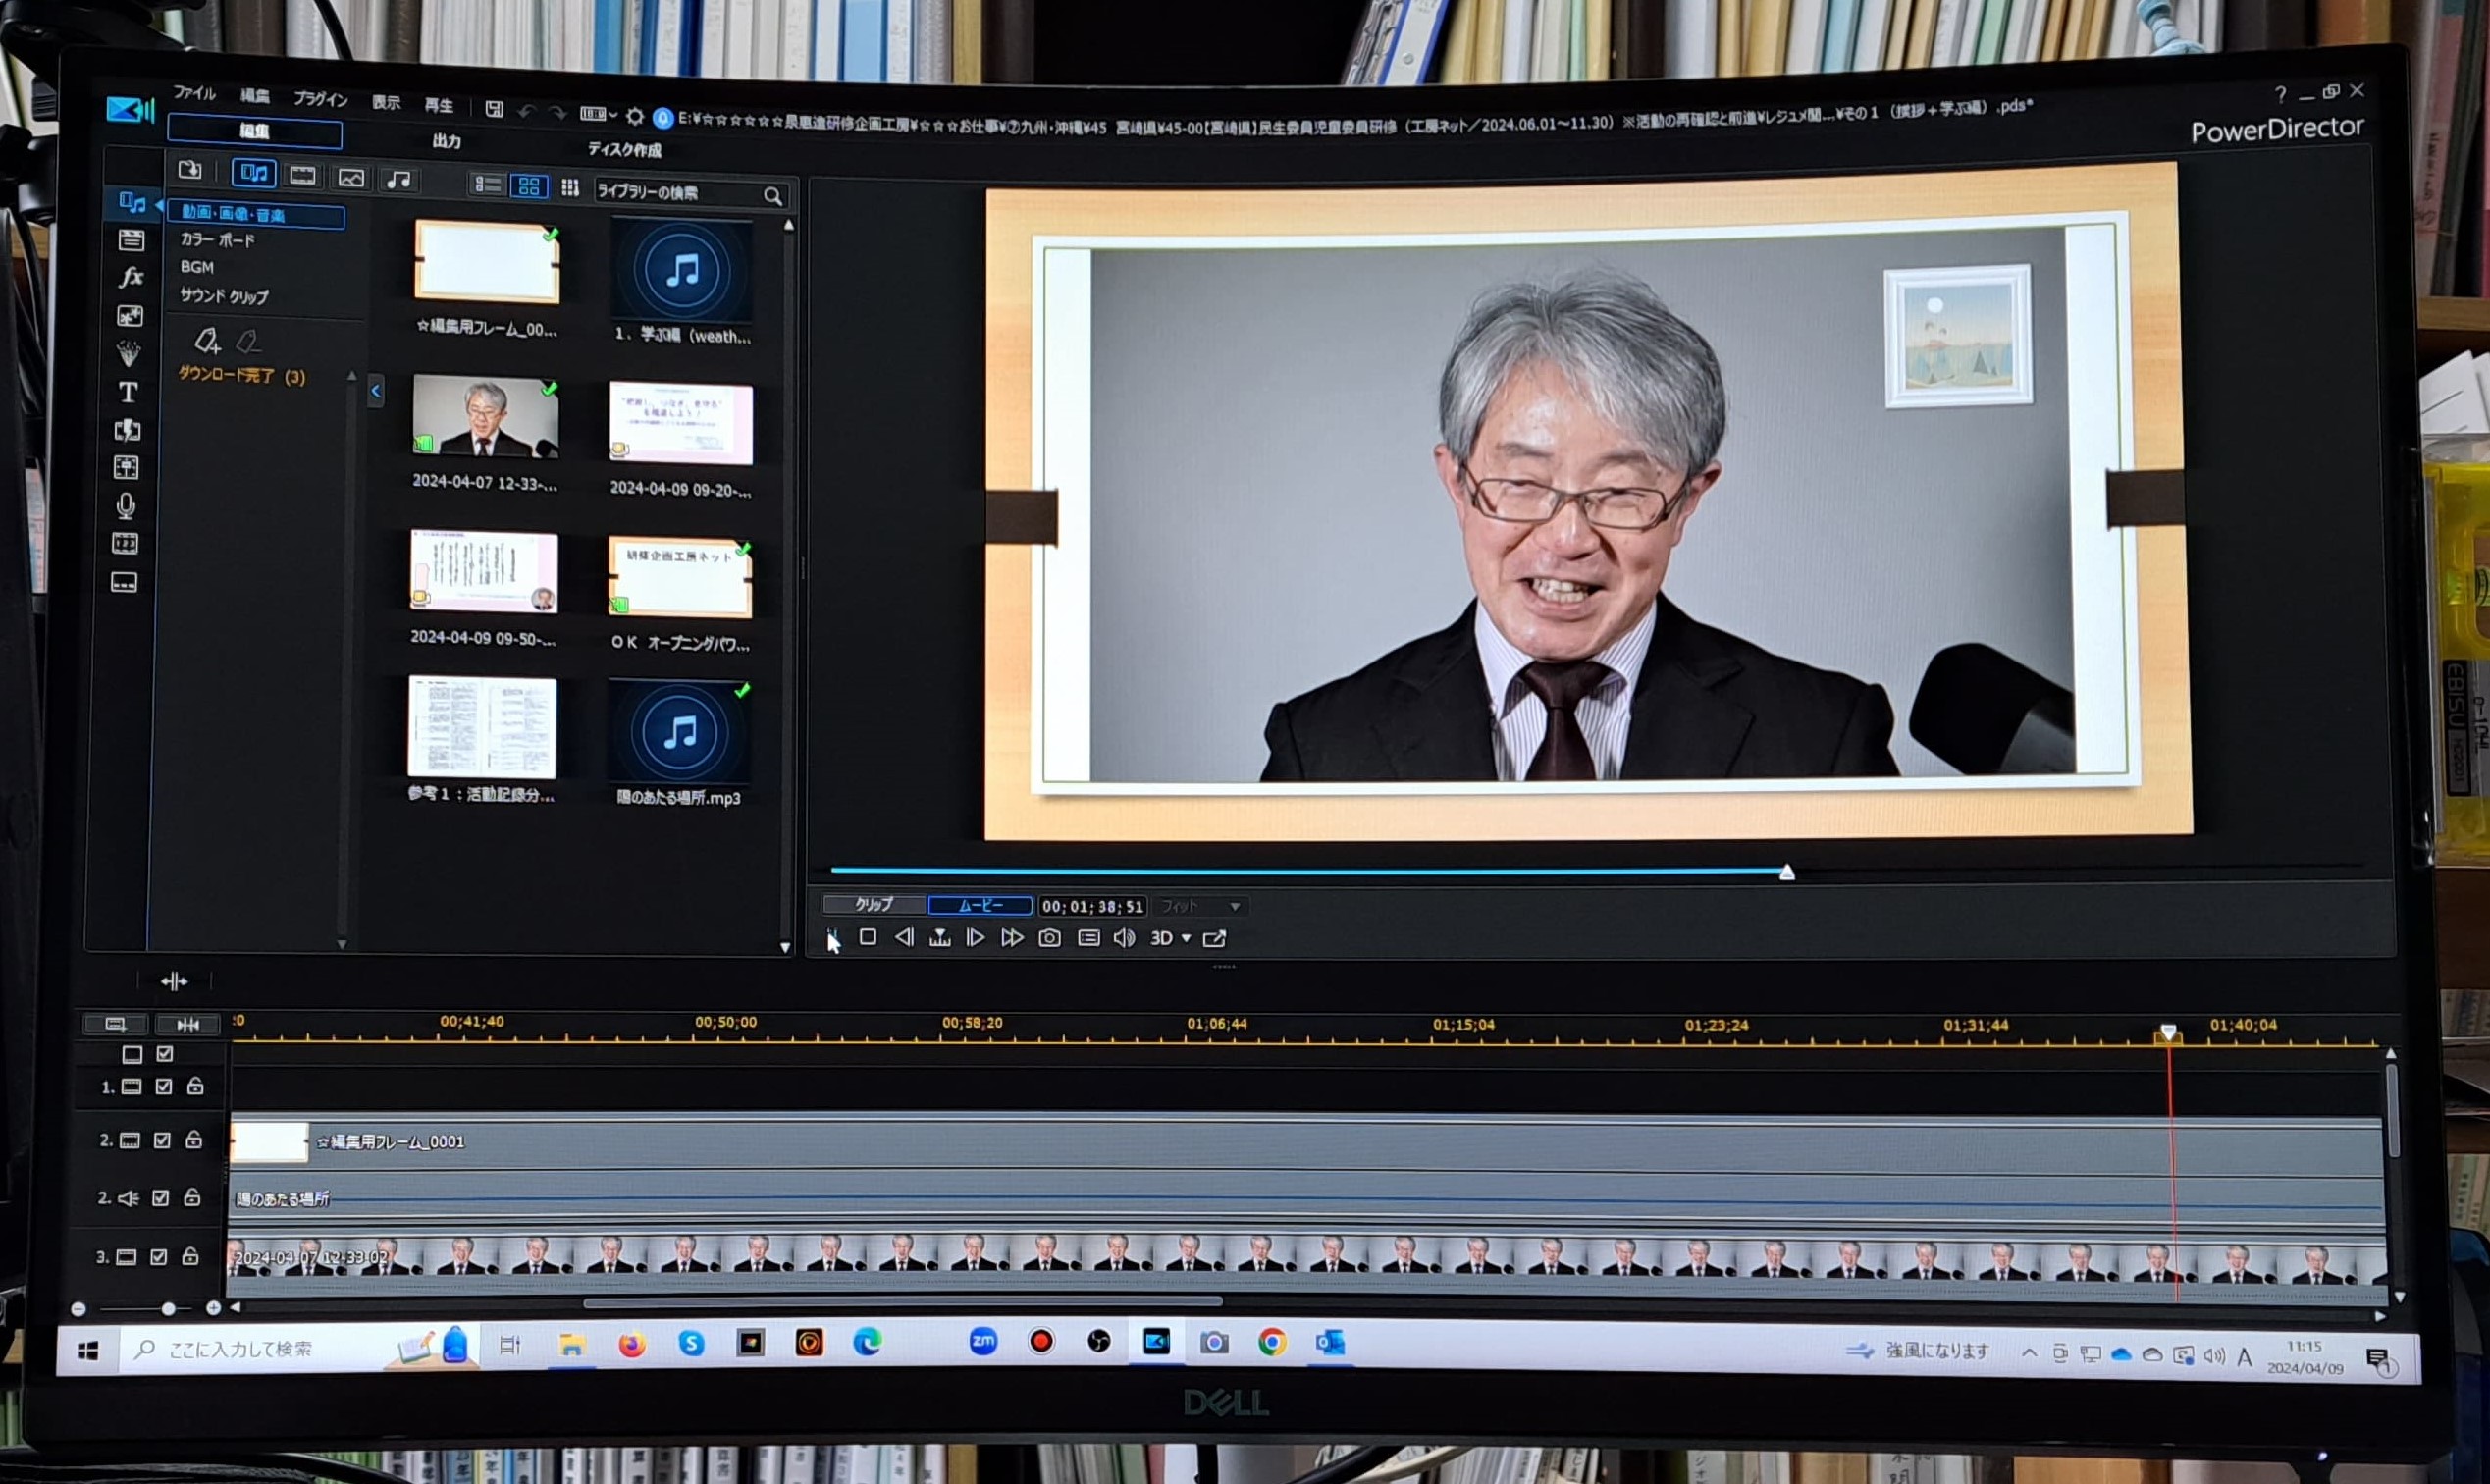Toggle checkbox on video track 1
The width and height of the screenshot is (2490, 1484).
coord(164,1086)
